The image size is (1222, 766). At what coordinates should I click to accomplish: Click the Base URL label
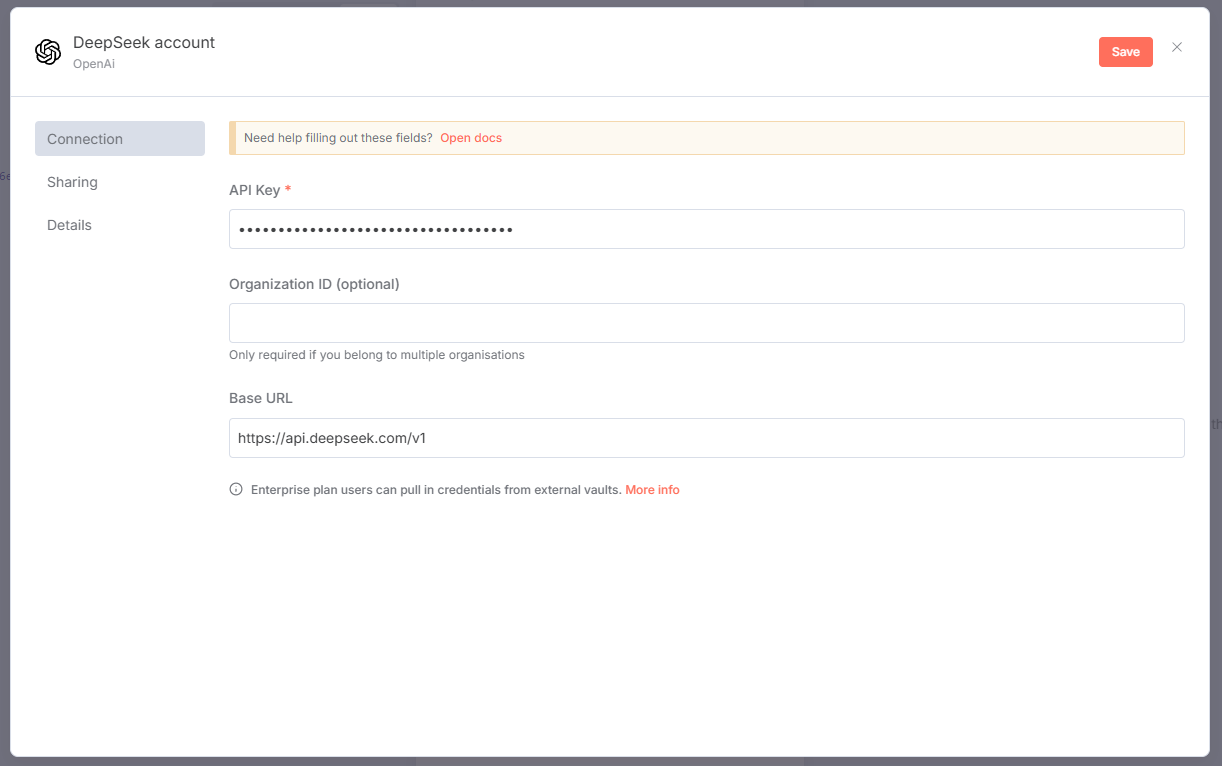click(x=261, y=398)
